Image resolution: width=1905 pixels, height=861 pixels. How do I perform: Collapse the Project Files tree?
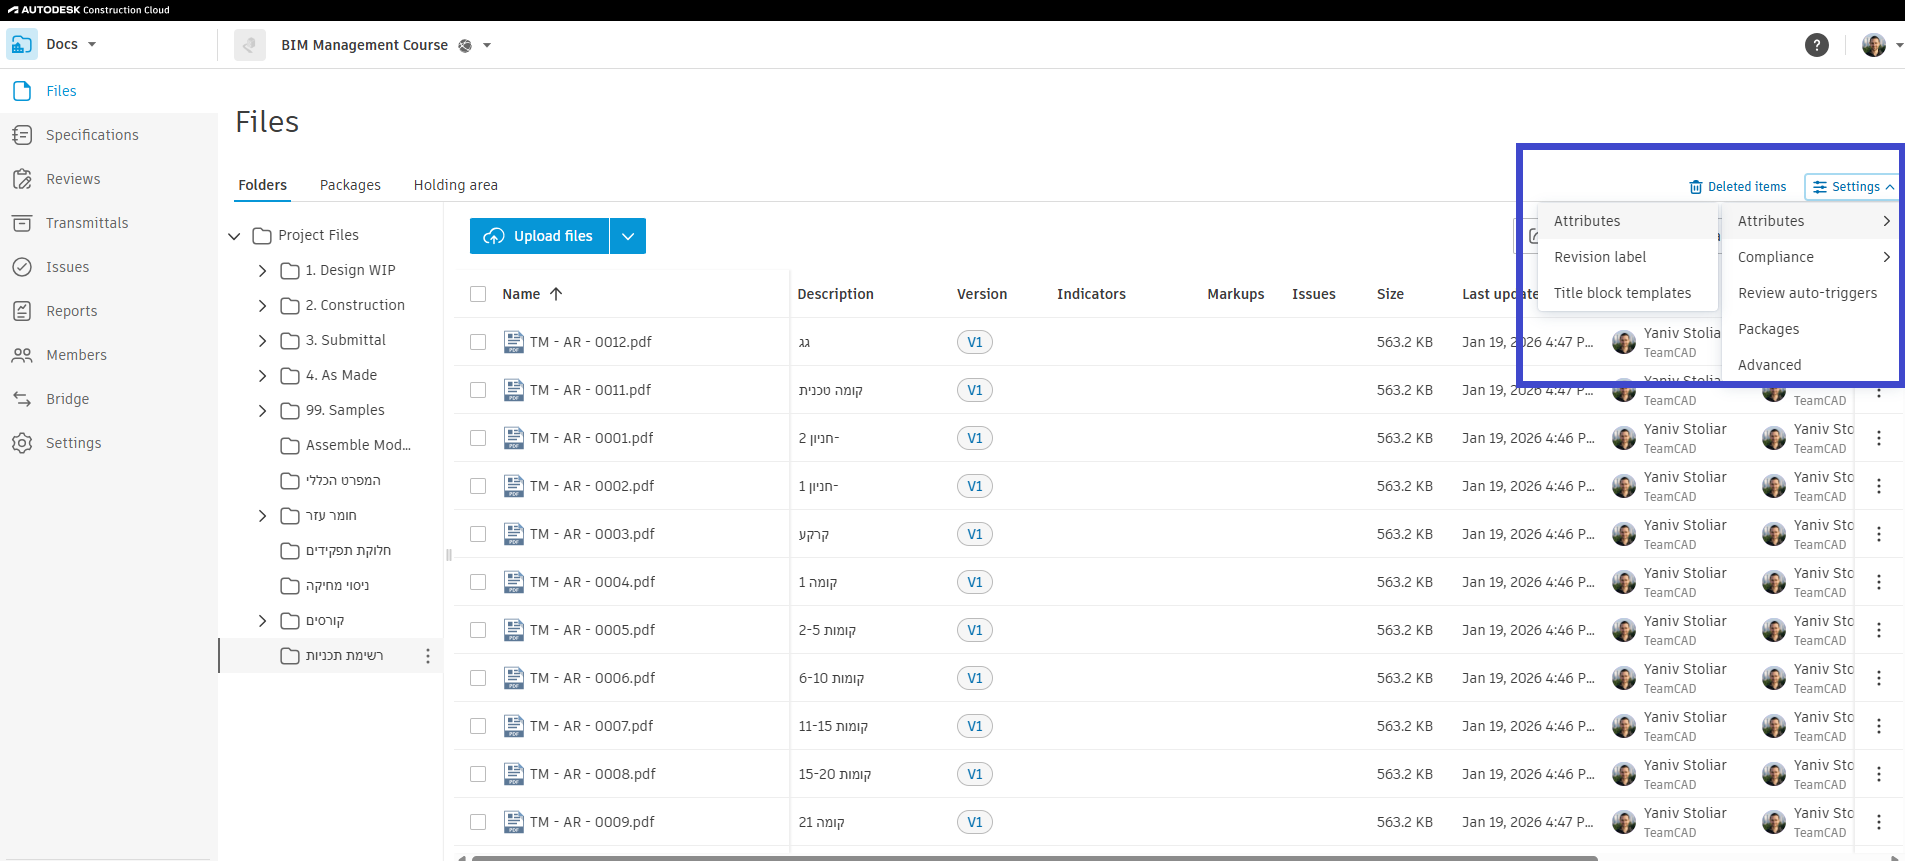[x=234, y=236]
